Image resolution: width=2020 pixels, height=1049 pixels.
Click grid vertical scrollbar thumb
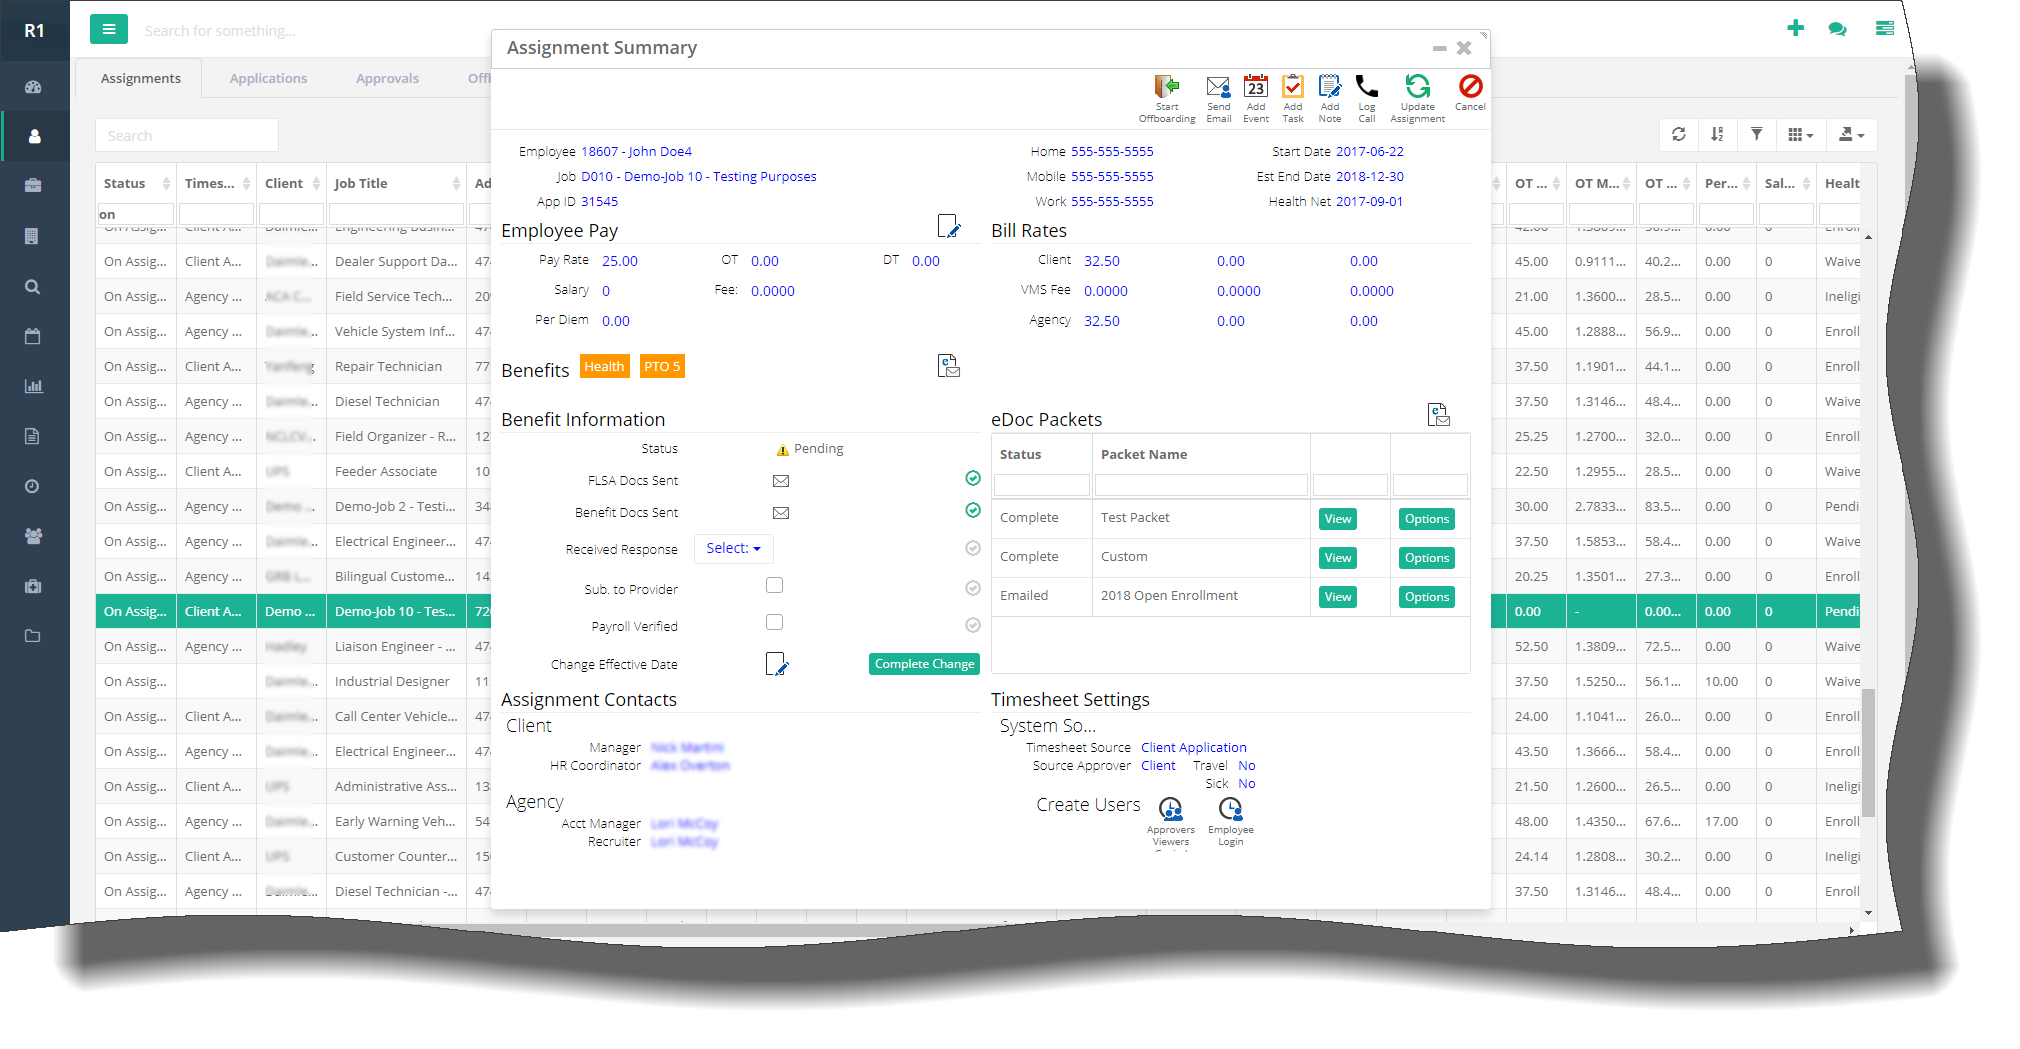(x=1867, y=752)
